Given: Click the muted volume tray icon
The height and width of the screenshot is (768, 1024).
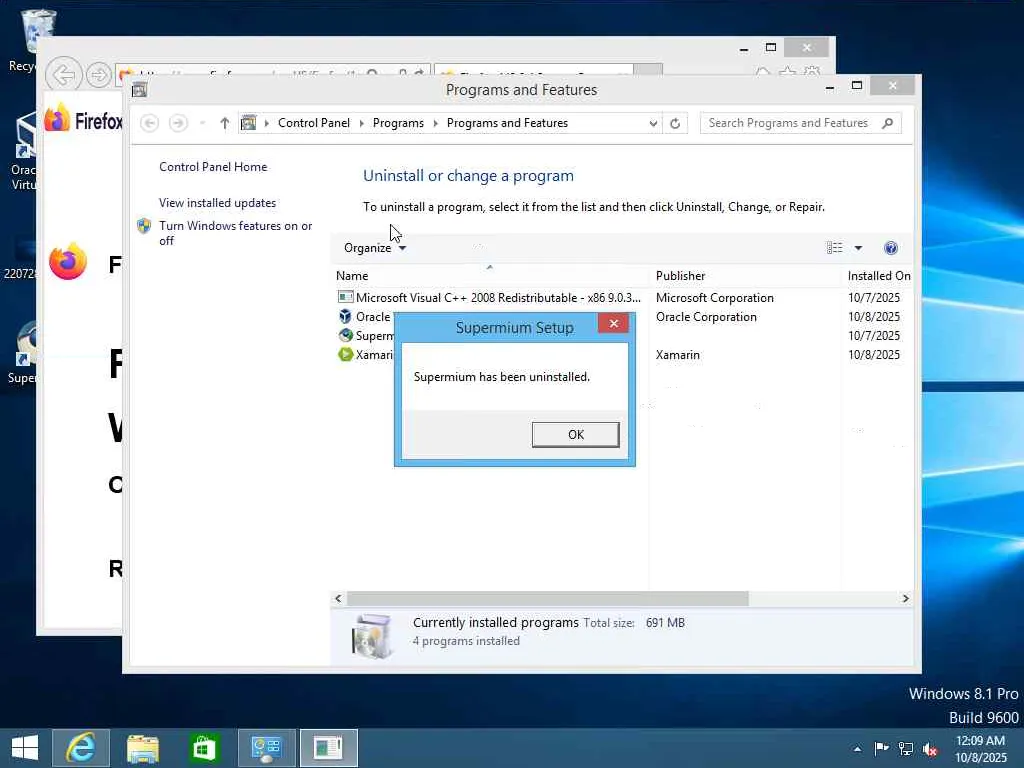Looking at the screenshot, I should click(930, 749).
